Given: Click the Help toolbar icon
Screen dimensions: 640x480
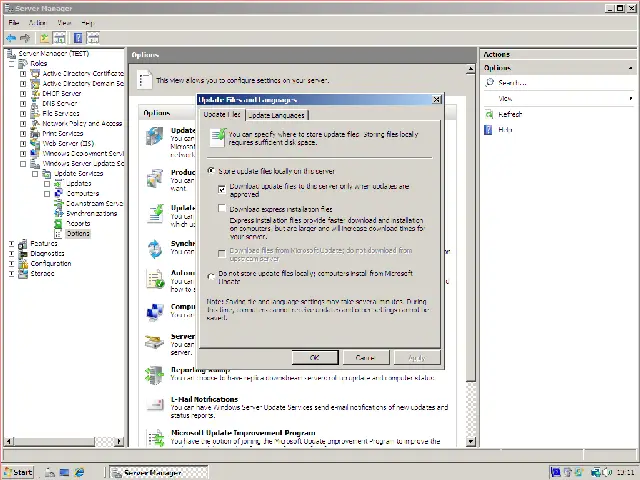Looking at the screenshot, I should 78,38.
